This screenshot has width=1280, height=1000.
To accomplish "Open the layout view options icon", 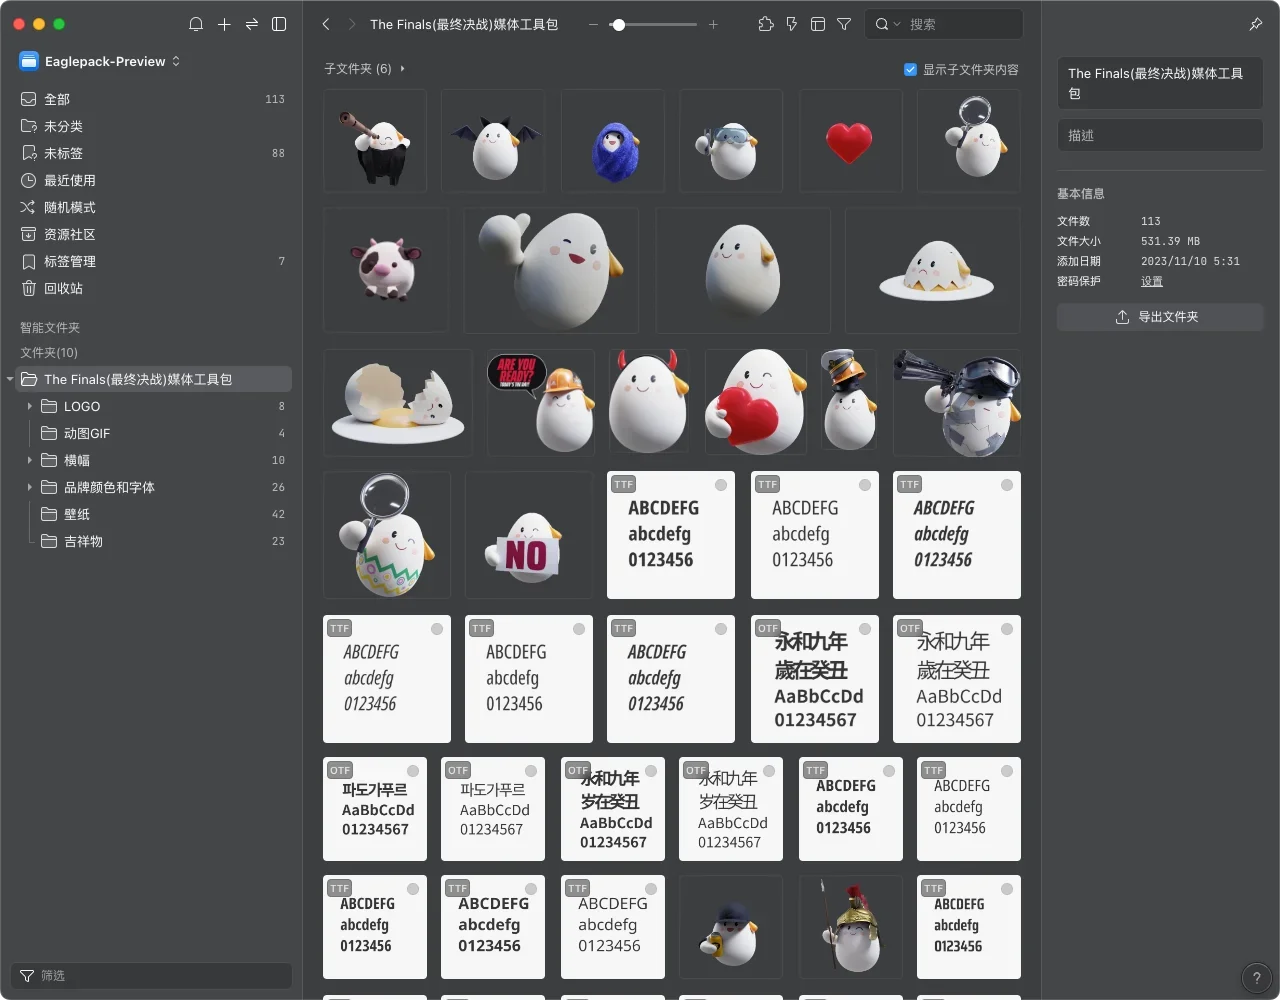I will click(818, 24).
